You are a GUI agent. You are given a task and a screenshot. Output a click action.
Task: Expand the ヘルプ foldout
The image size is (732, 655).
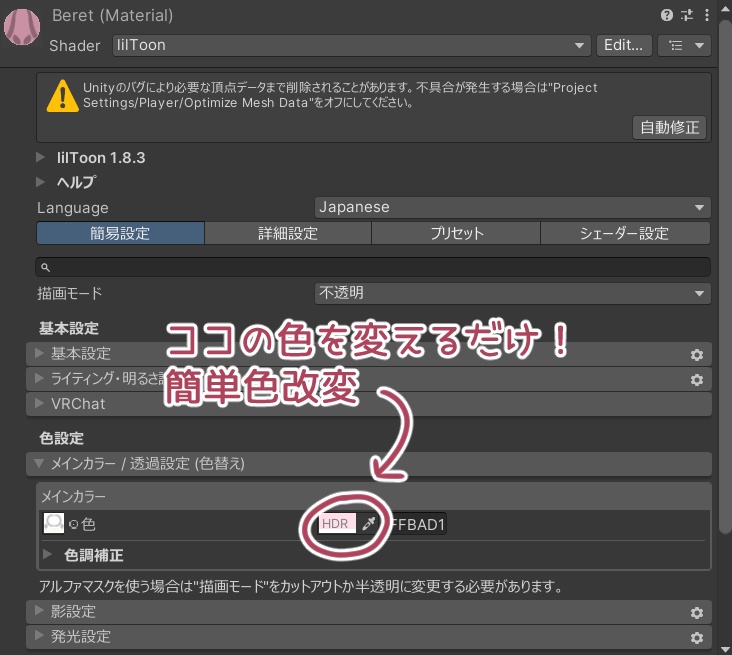(40, 182)
